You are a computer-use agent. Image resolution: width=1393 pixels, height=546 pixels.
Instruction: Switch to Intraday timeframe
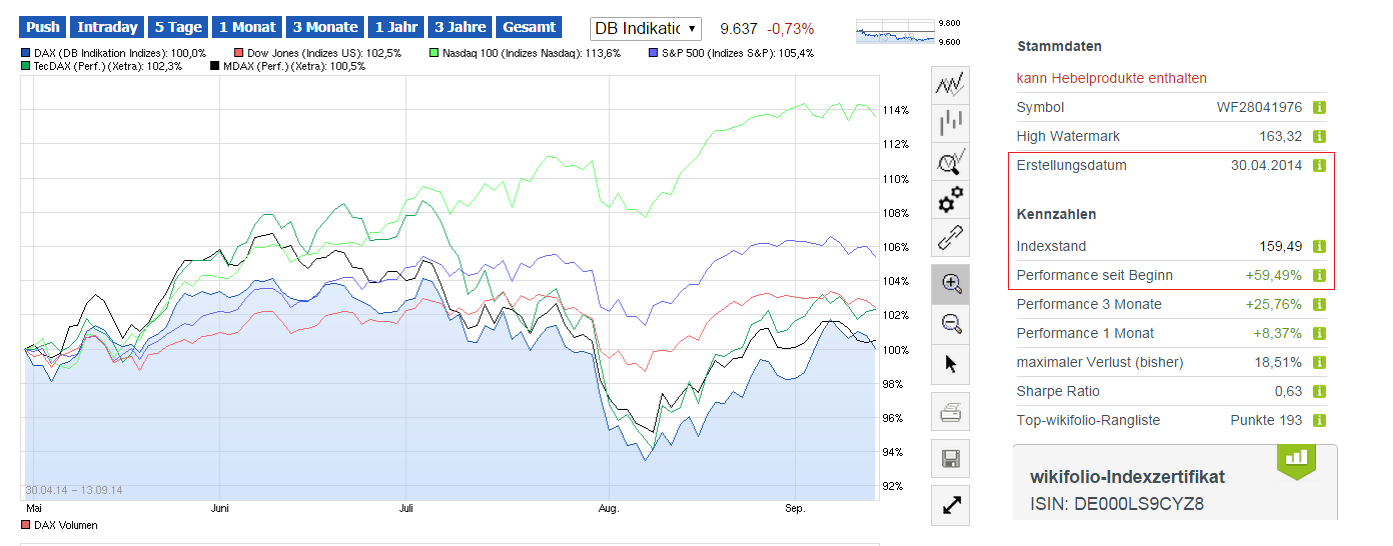tap(107, 28)
